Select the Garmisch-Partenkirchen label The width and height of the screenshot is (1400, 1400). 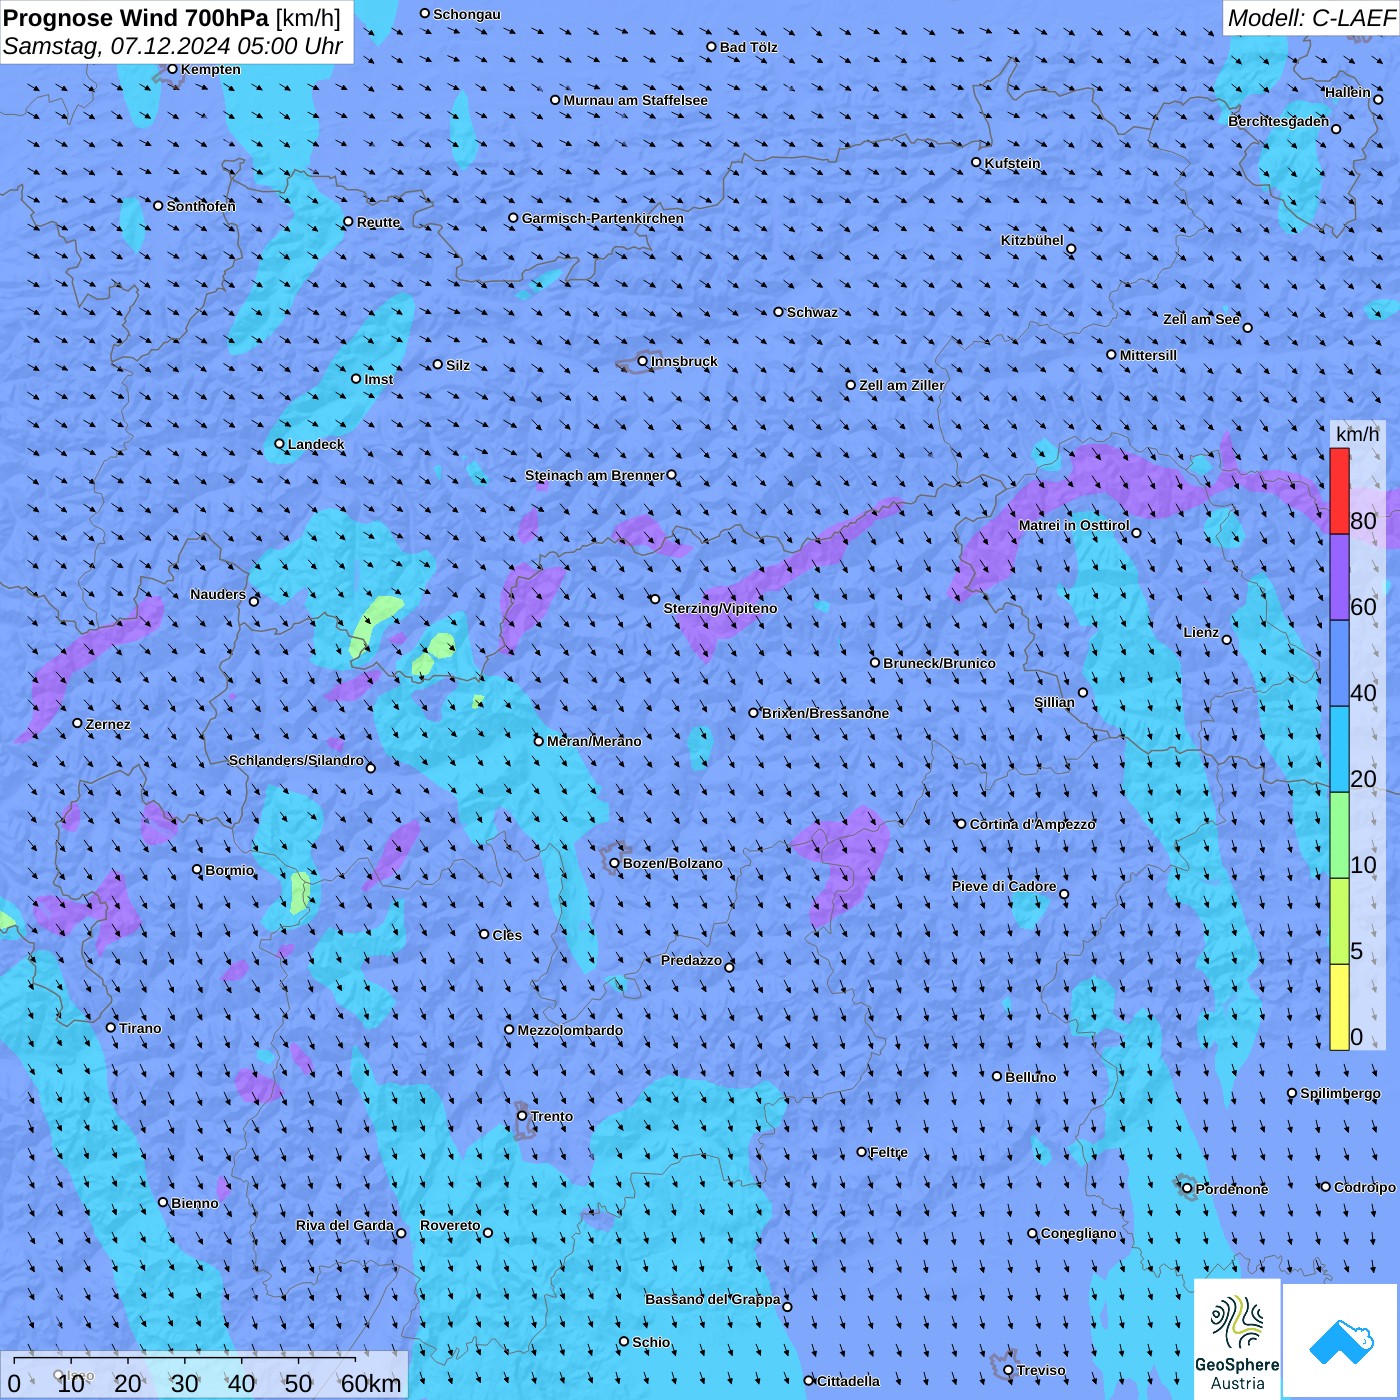603,218
